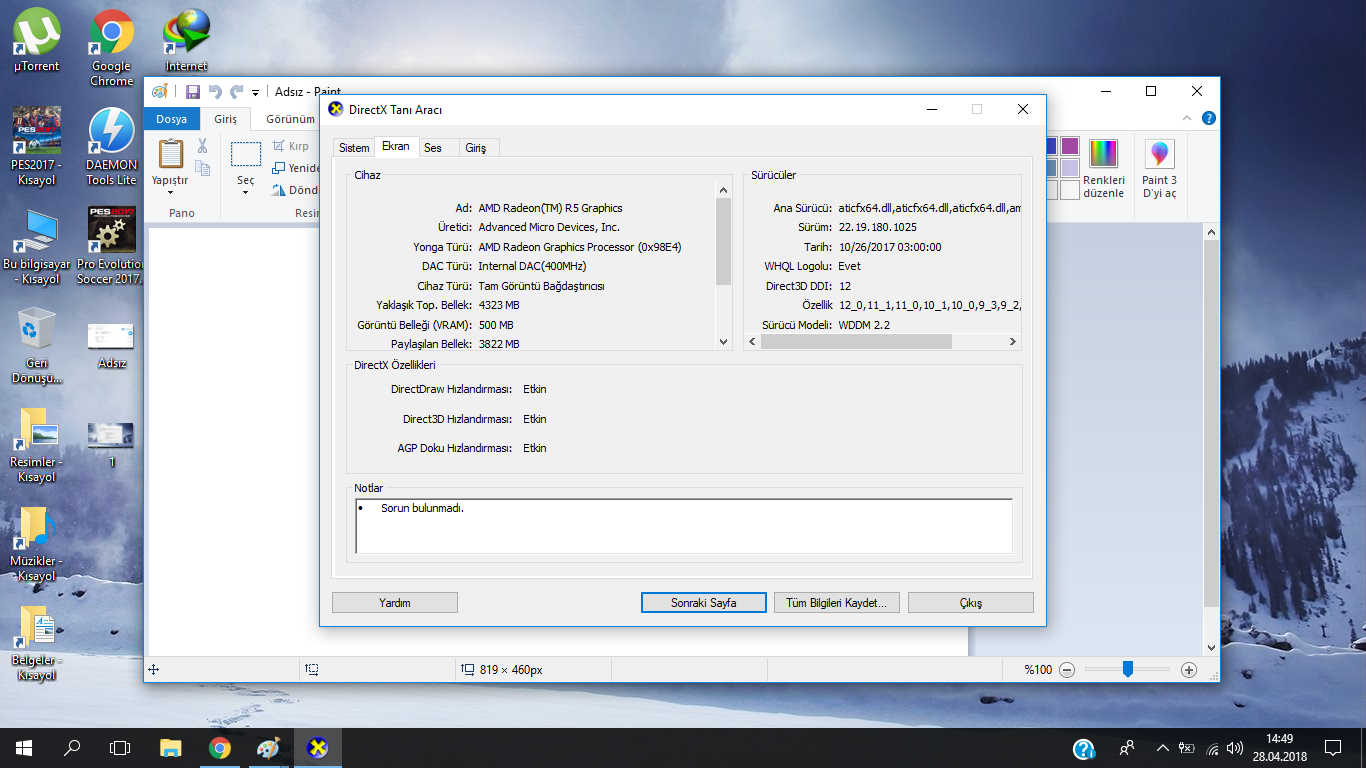
Task: Go to Sonraki Sayfa
Action: coord(704,603)
